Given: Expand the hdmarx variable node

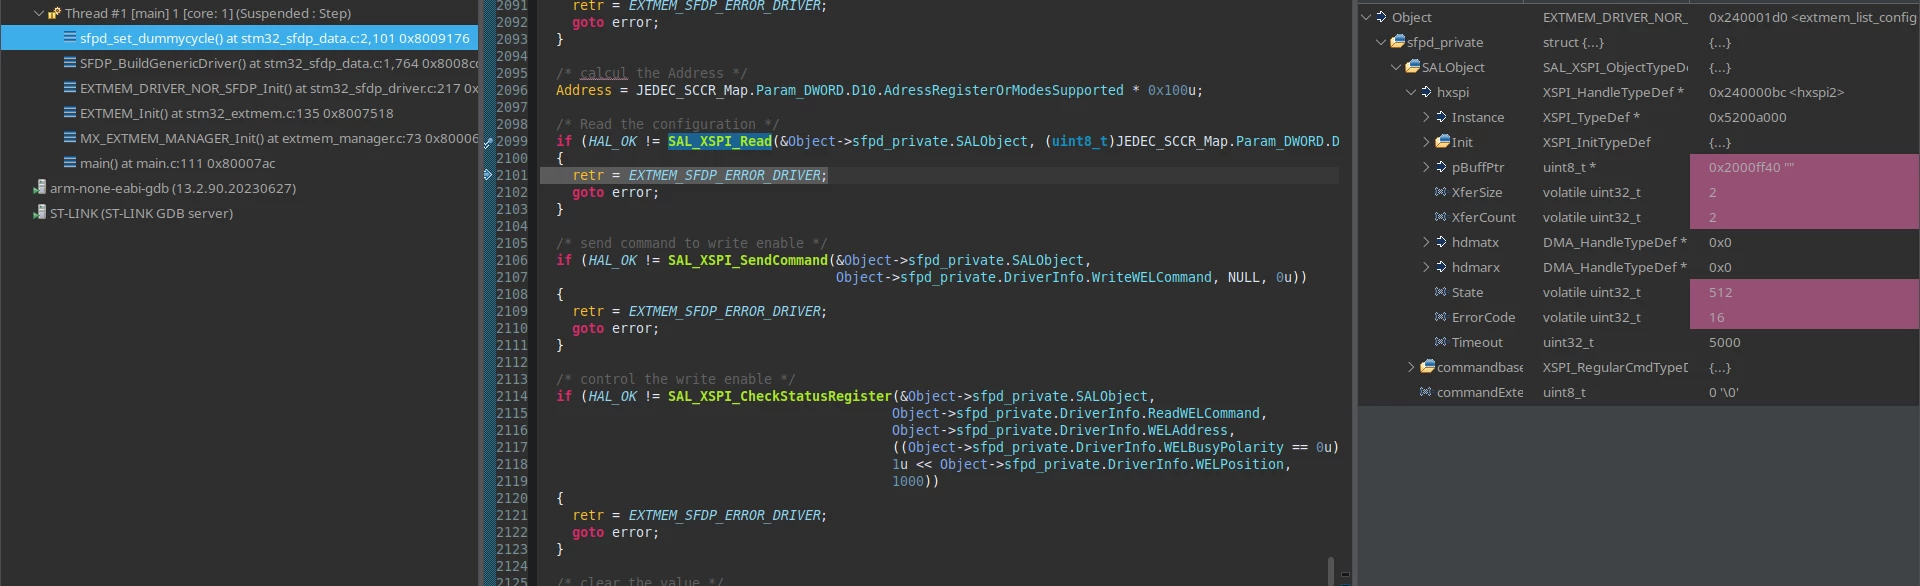Looking at the screenshot, I should pos(1426,267).
